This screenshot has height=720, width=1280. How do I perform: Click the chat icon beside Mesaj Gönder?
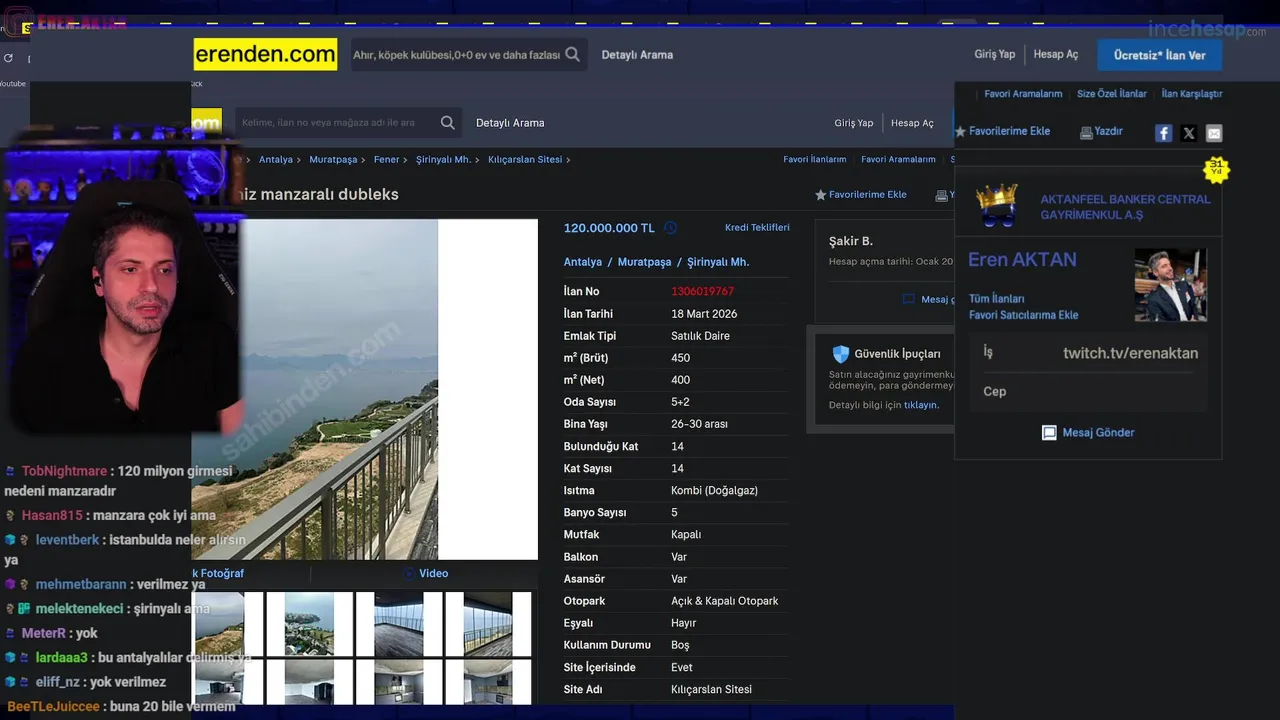[x=1049, y=433]
